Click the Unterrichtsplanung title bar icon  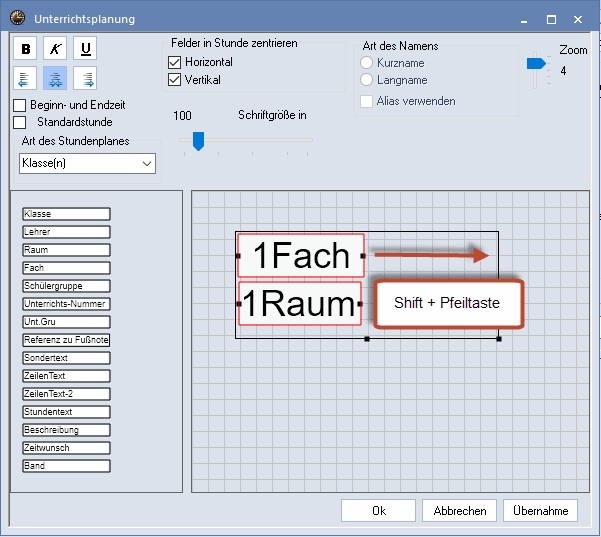pyautogui.click(x=17, y=19)
